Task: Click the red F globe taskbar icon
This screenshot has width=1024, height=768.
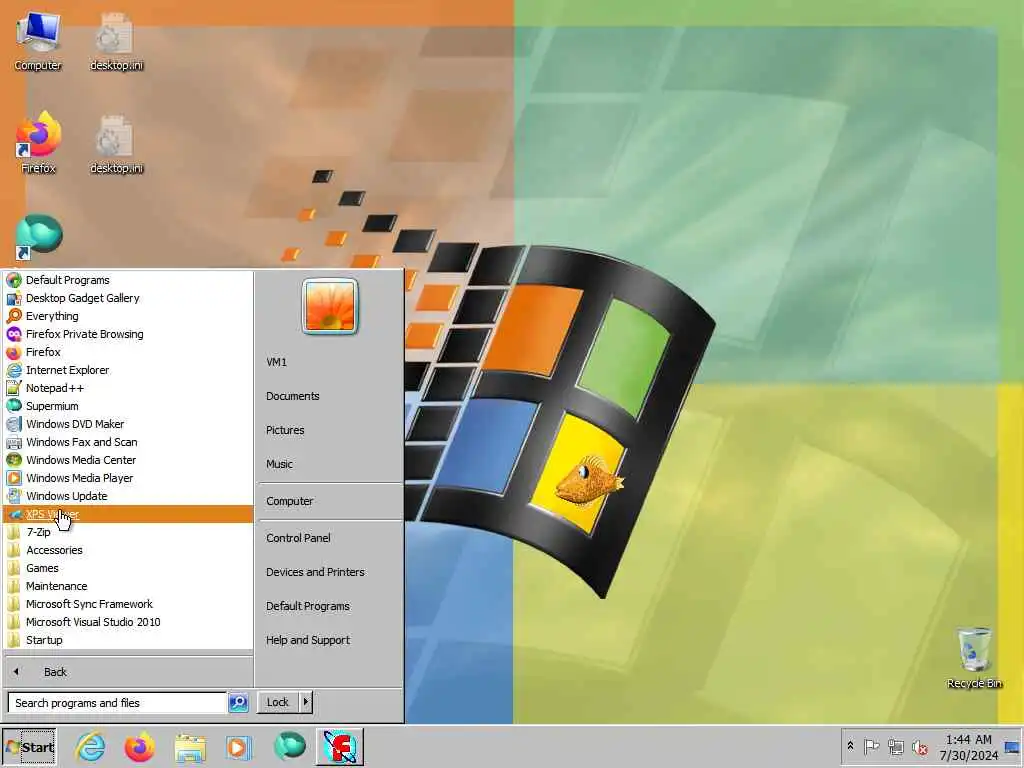Action: click(340, 747)
